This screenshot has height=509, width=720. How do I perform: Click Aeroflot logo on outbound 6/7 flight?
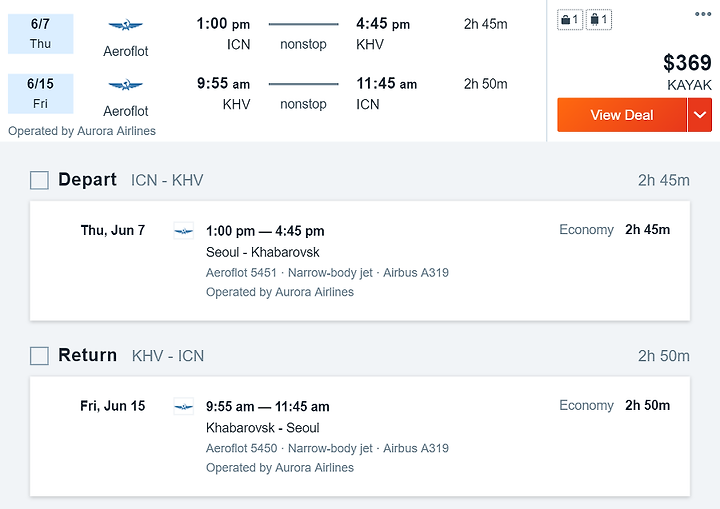click(x=125, y=25)
